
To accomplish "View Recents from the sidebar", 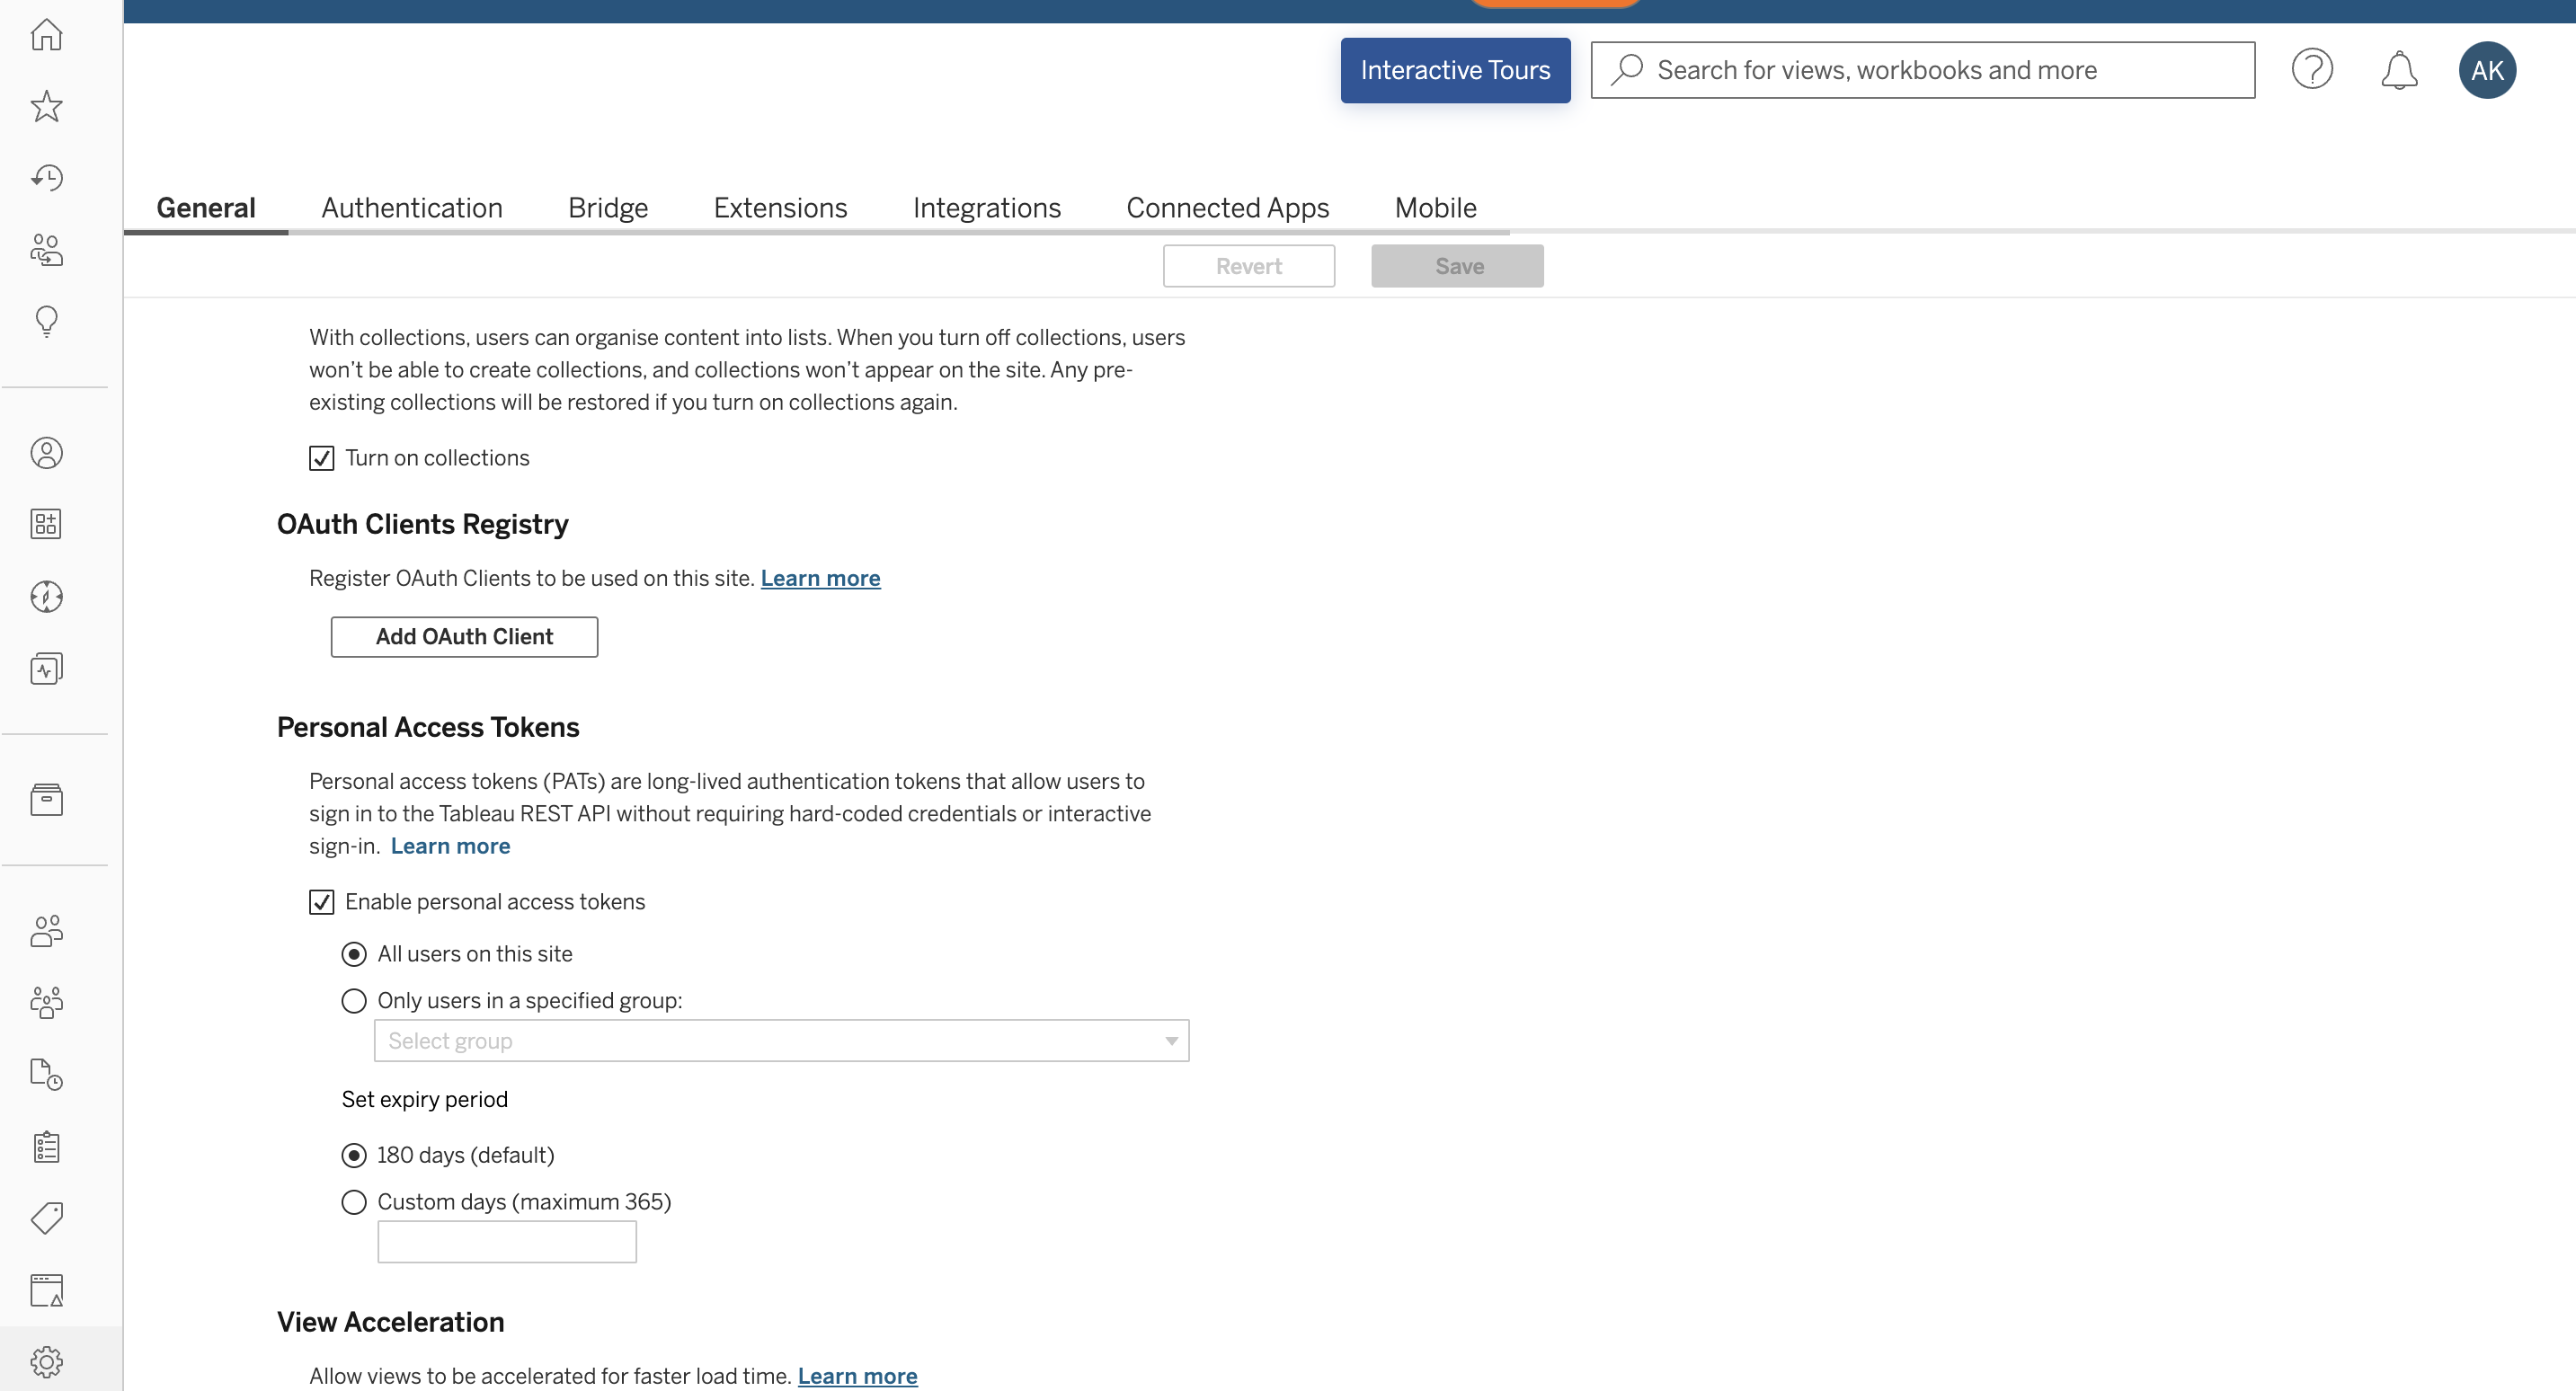I will (47, 177).
